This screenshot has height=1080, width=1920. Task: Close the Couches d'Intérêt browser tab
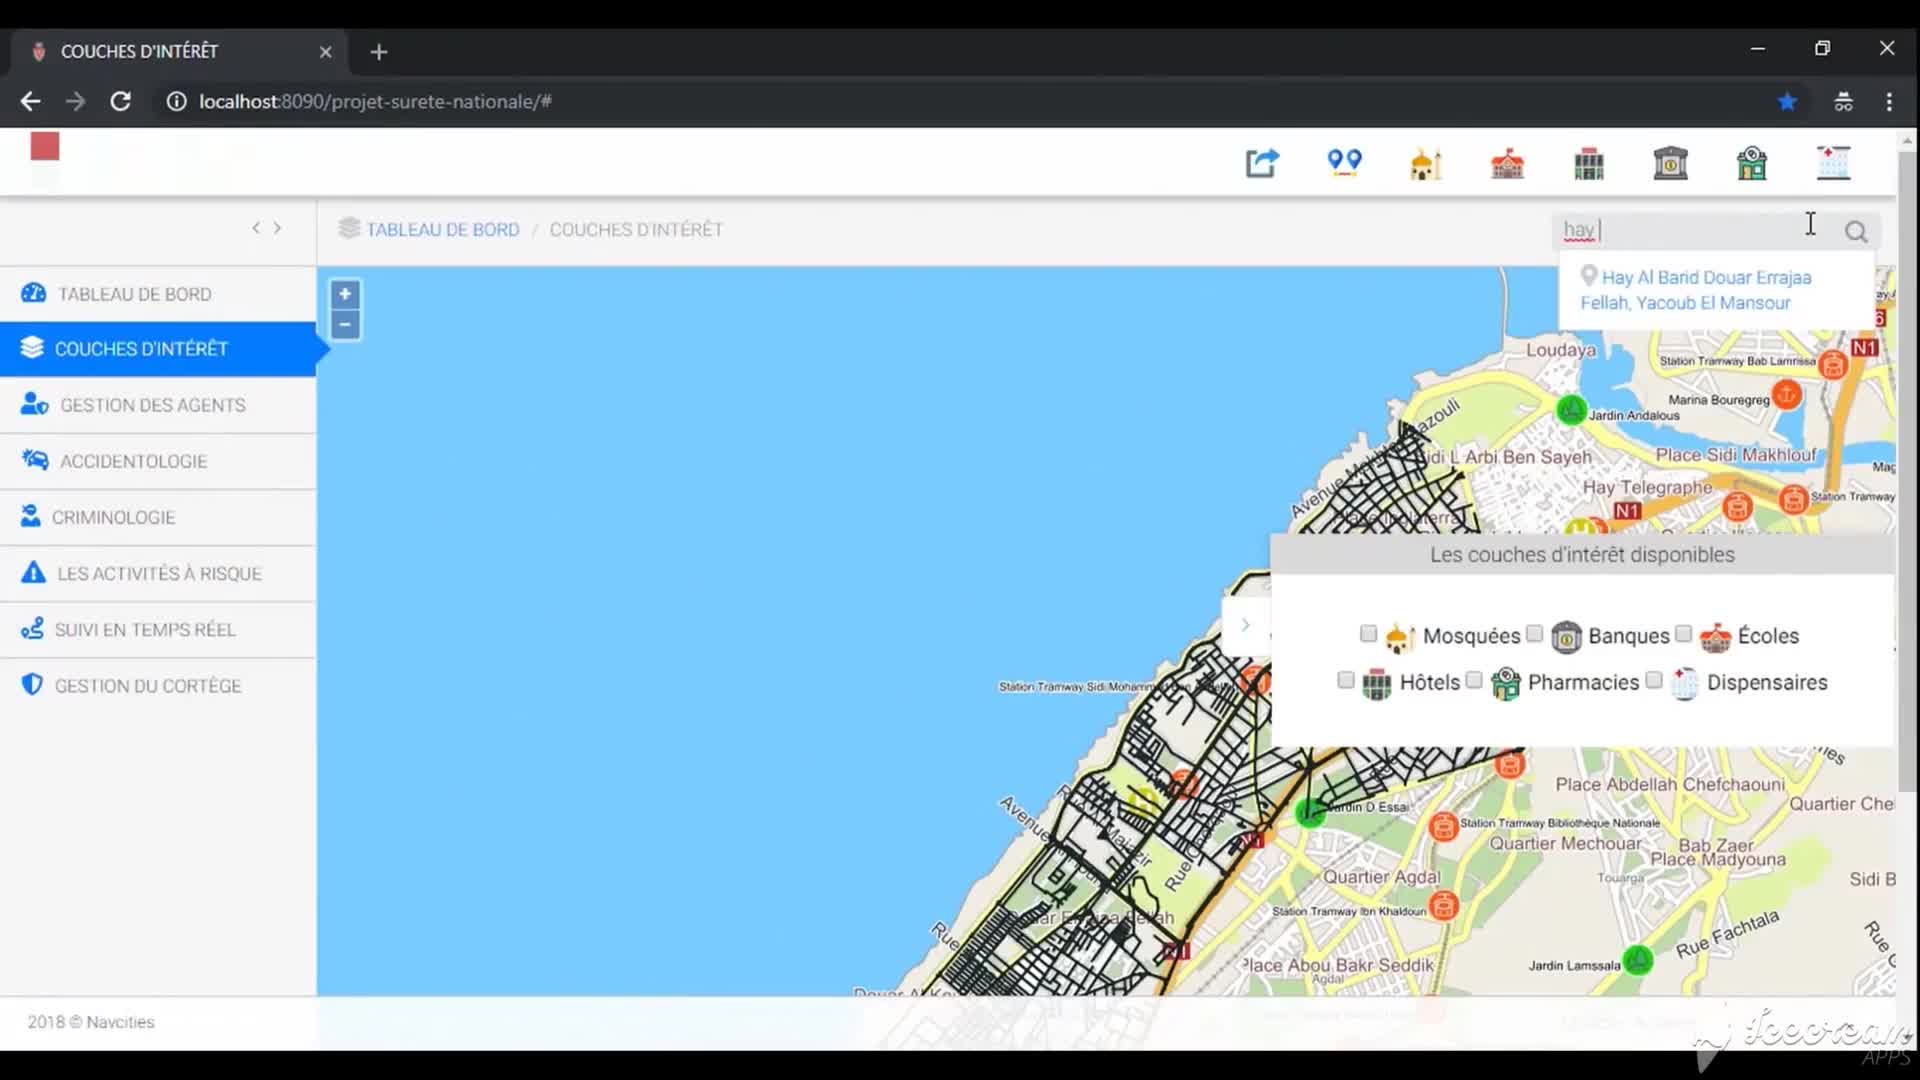tap(325, 52)
